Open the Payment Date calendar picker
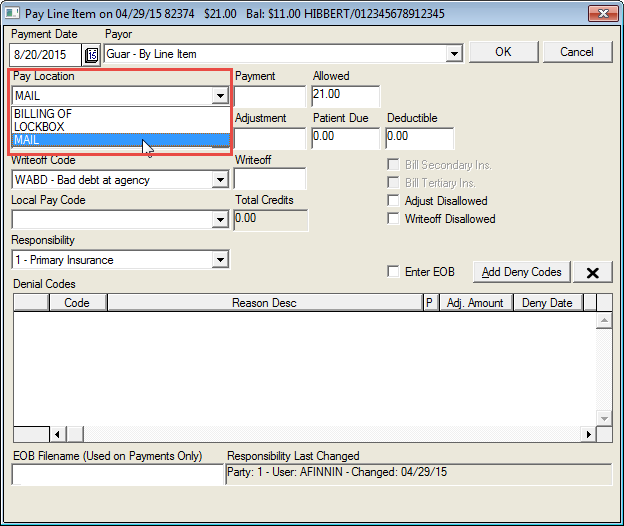 [x=91, y=53]
